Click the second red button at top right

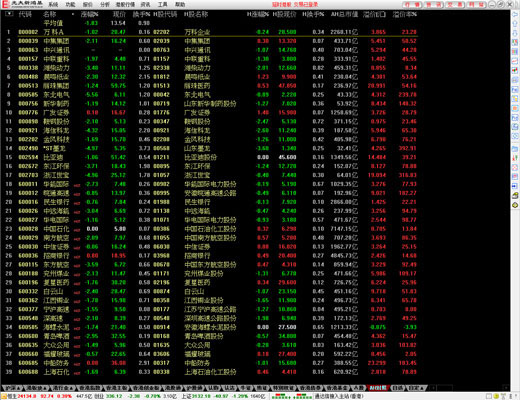click(x=434, y=5)
